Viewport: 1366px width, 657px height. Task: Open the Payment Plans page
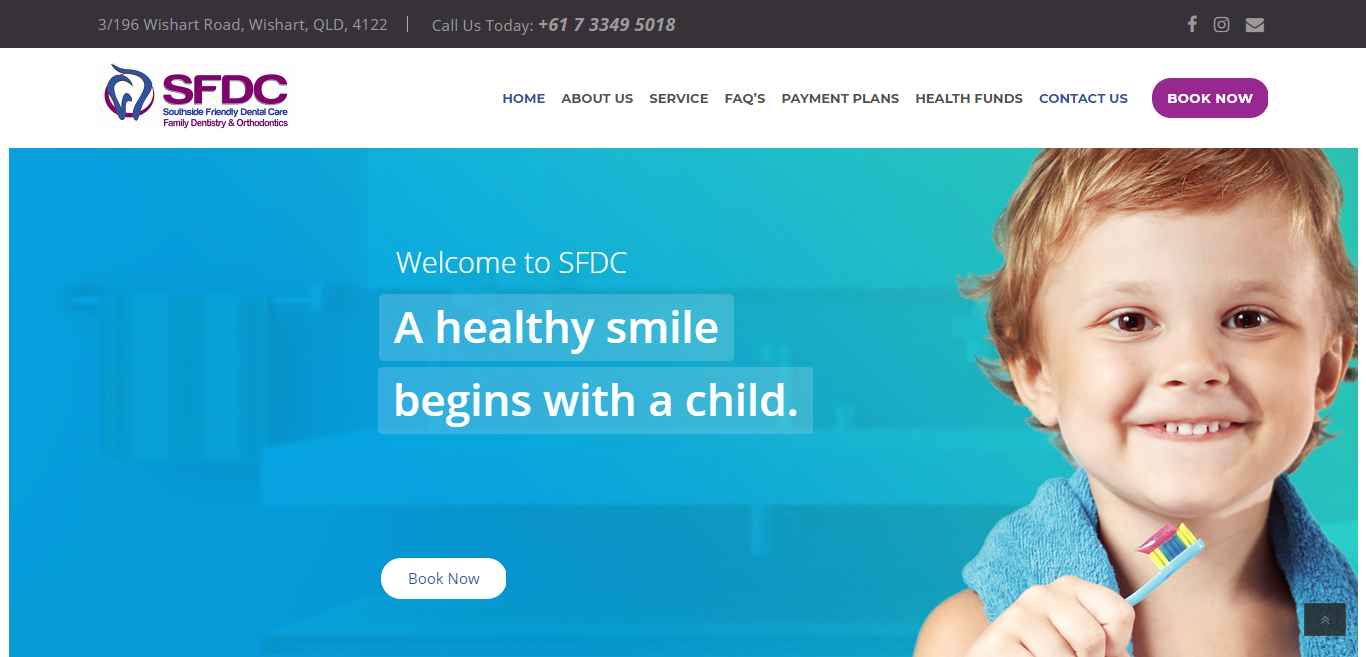[x=840, y=98]
